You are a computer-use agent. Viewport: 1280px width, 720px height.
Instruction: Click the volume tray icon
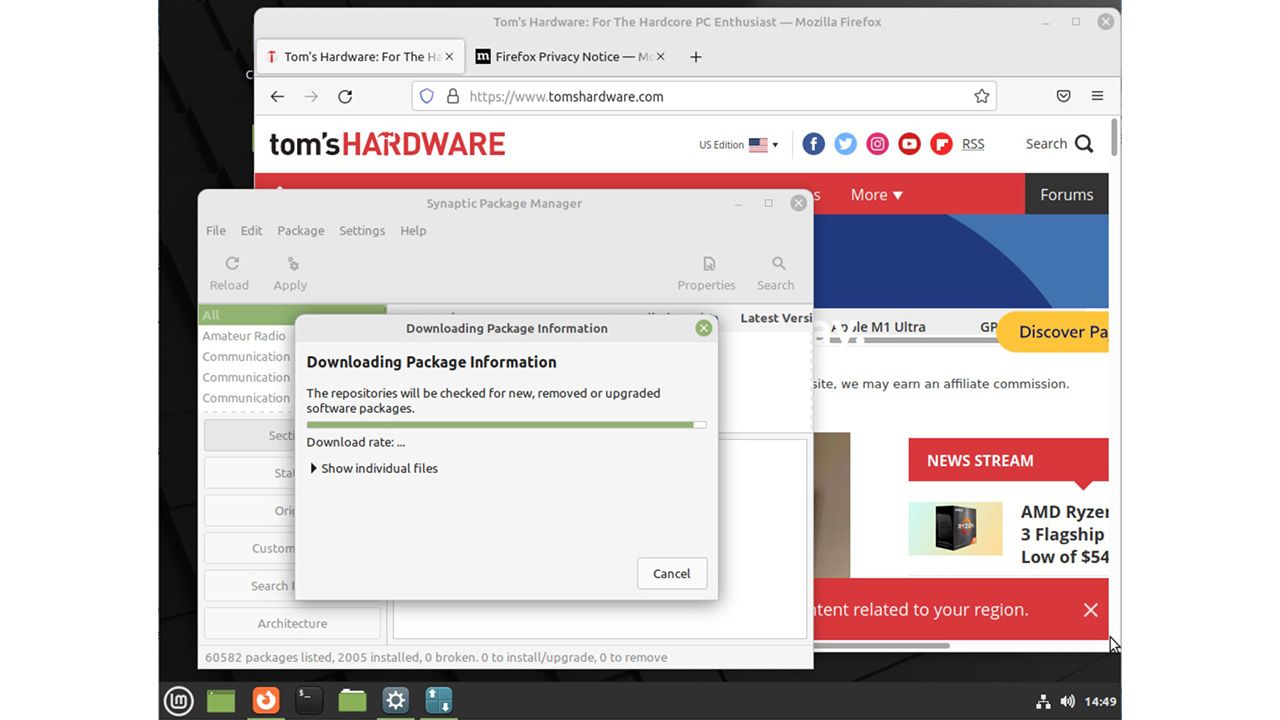(1067, 702)
